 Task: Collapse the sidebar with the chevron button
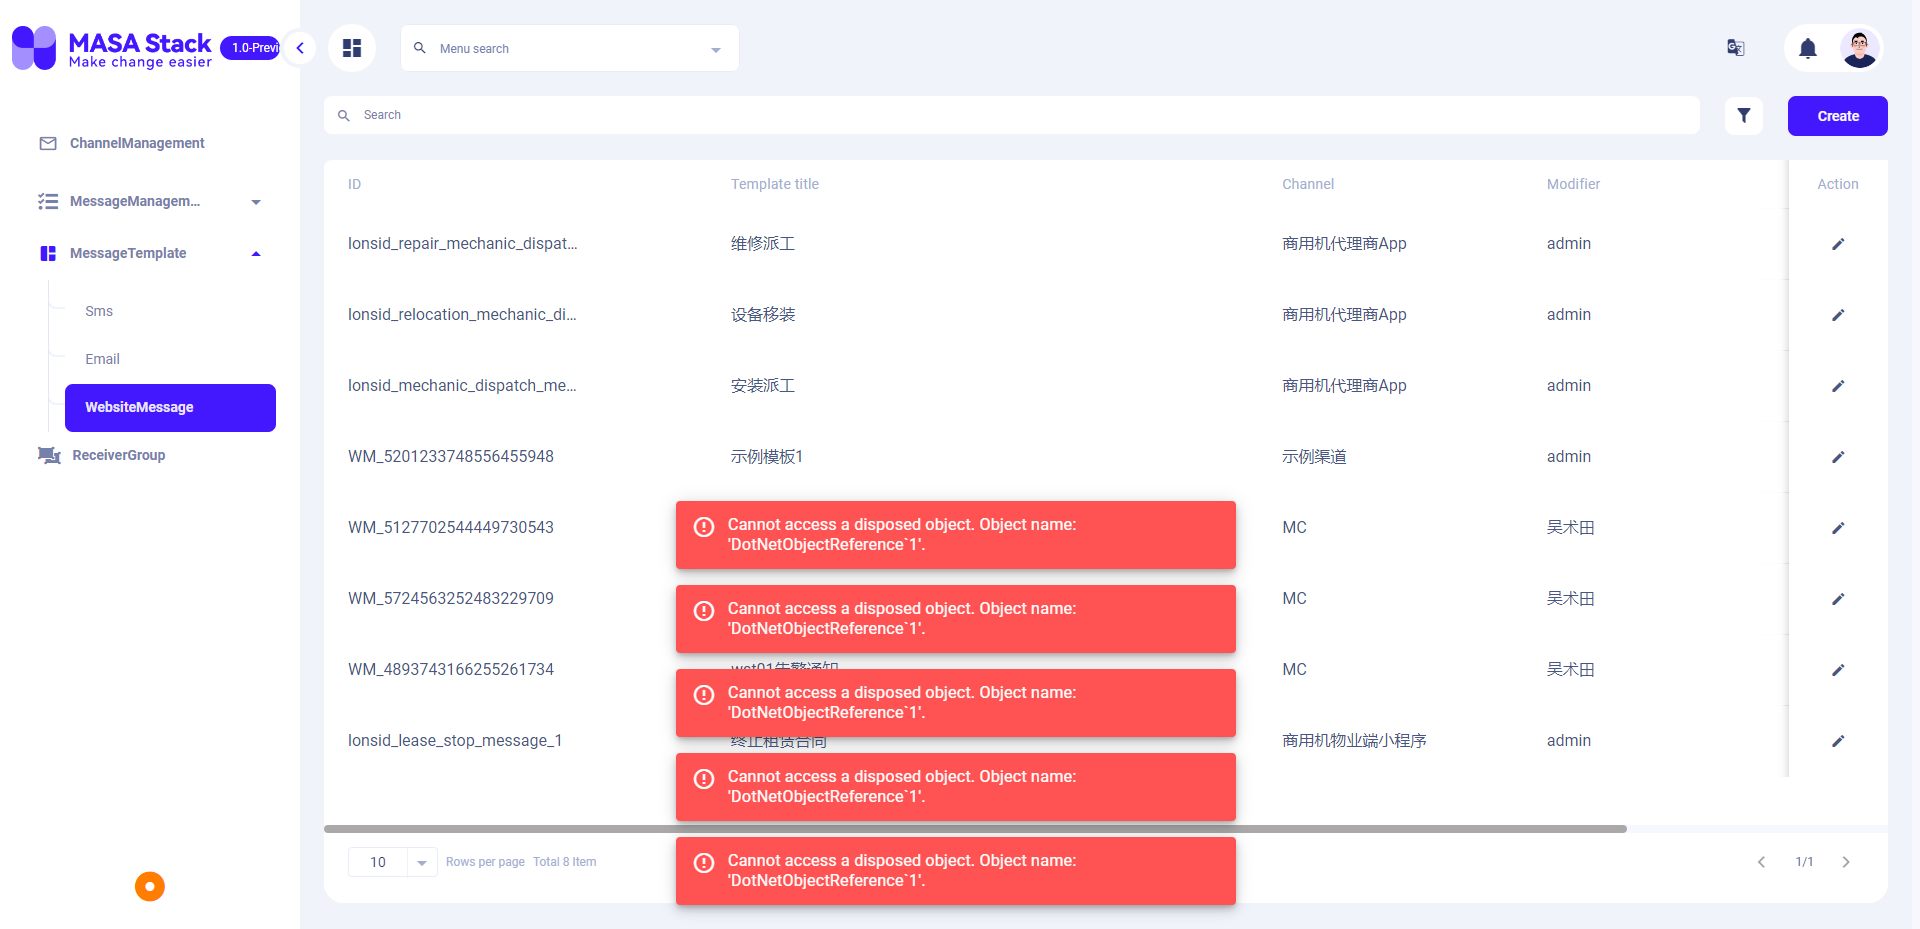(300, 48)
